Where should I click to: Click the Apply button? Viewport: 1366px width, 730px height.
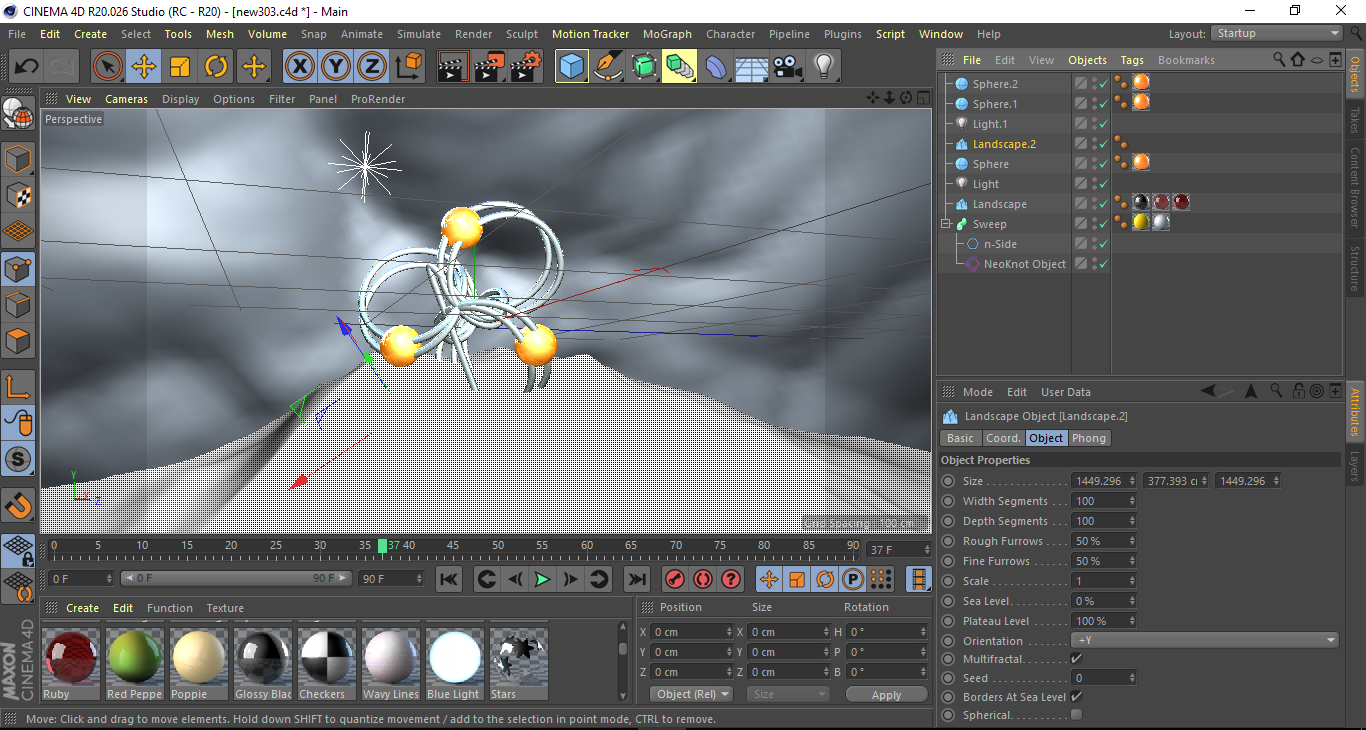click(x=887, y=694)
